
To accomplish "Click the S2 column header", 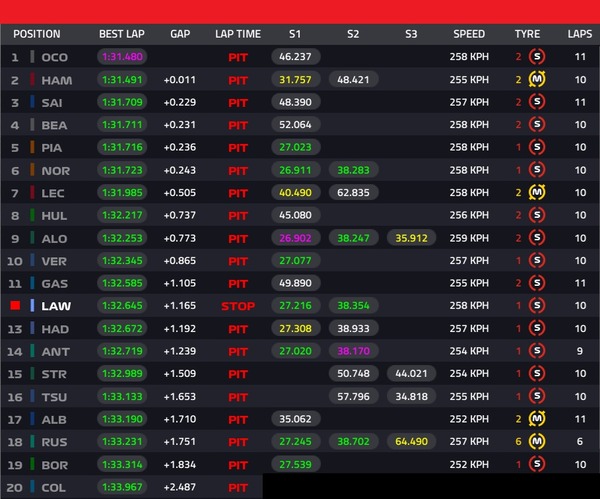I will 353,34.
